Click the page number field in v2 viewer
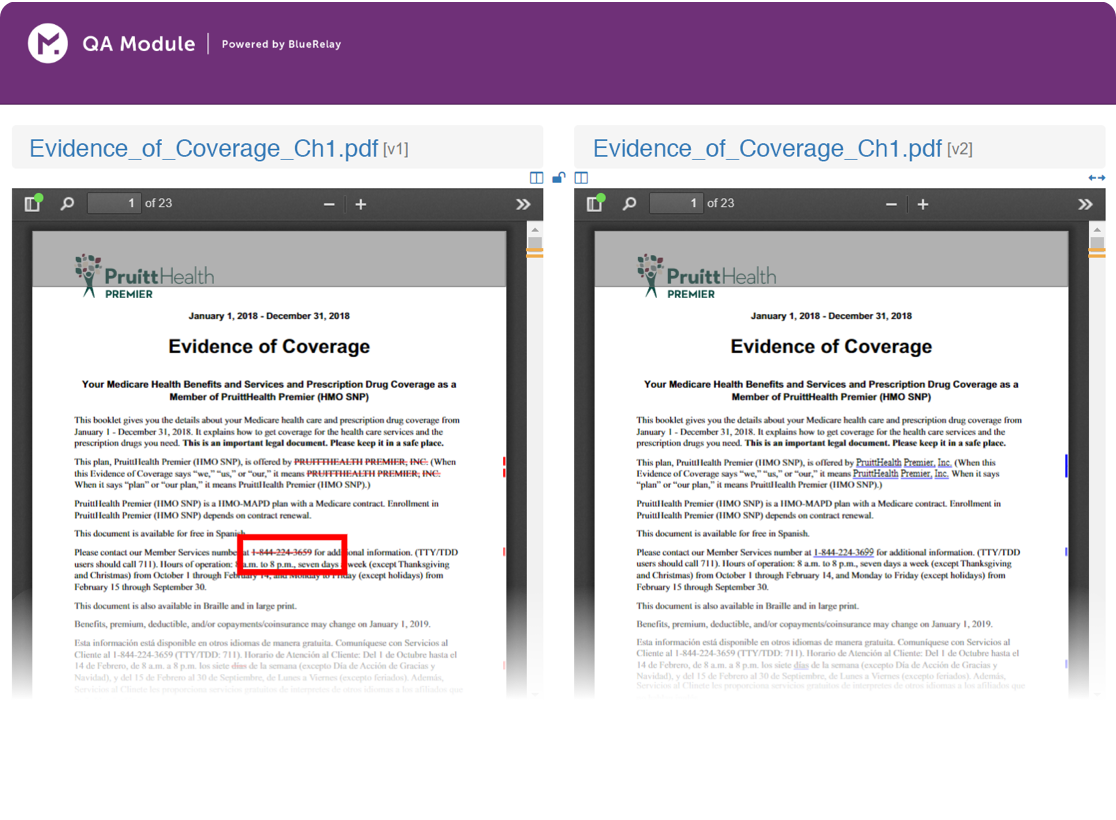The image size is (1116, 820). [675, 204]
